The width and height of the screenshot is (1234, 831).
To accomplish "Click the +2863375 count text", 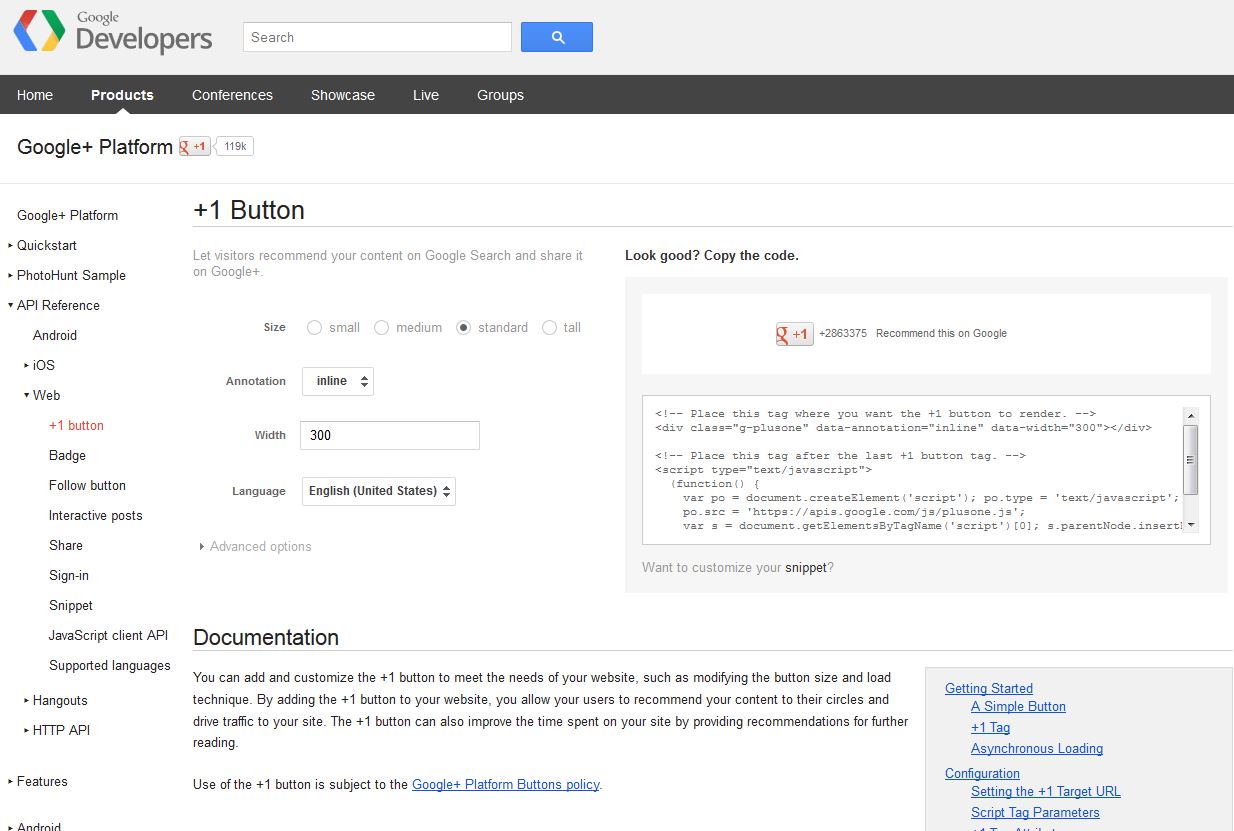I will tap(843, 334).
